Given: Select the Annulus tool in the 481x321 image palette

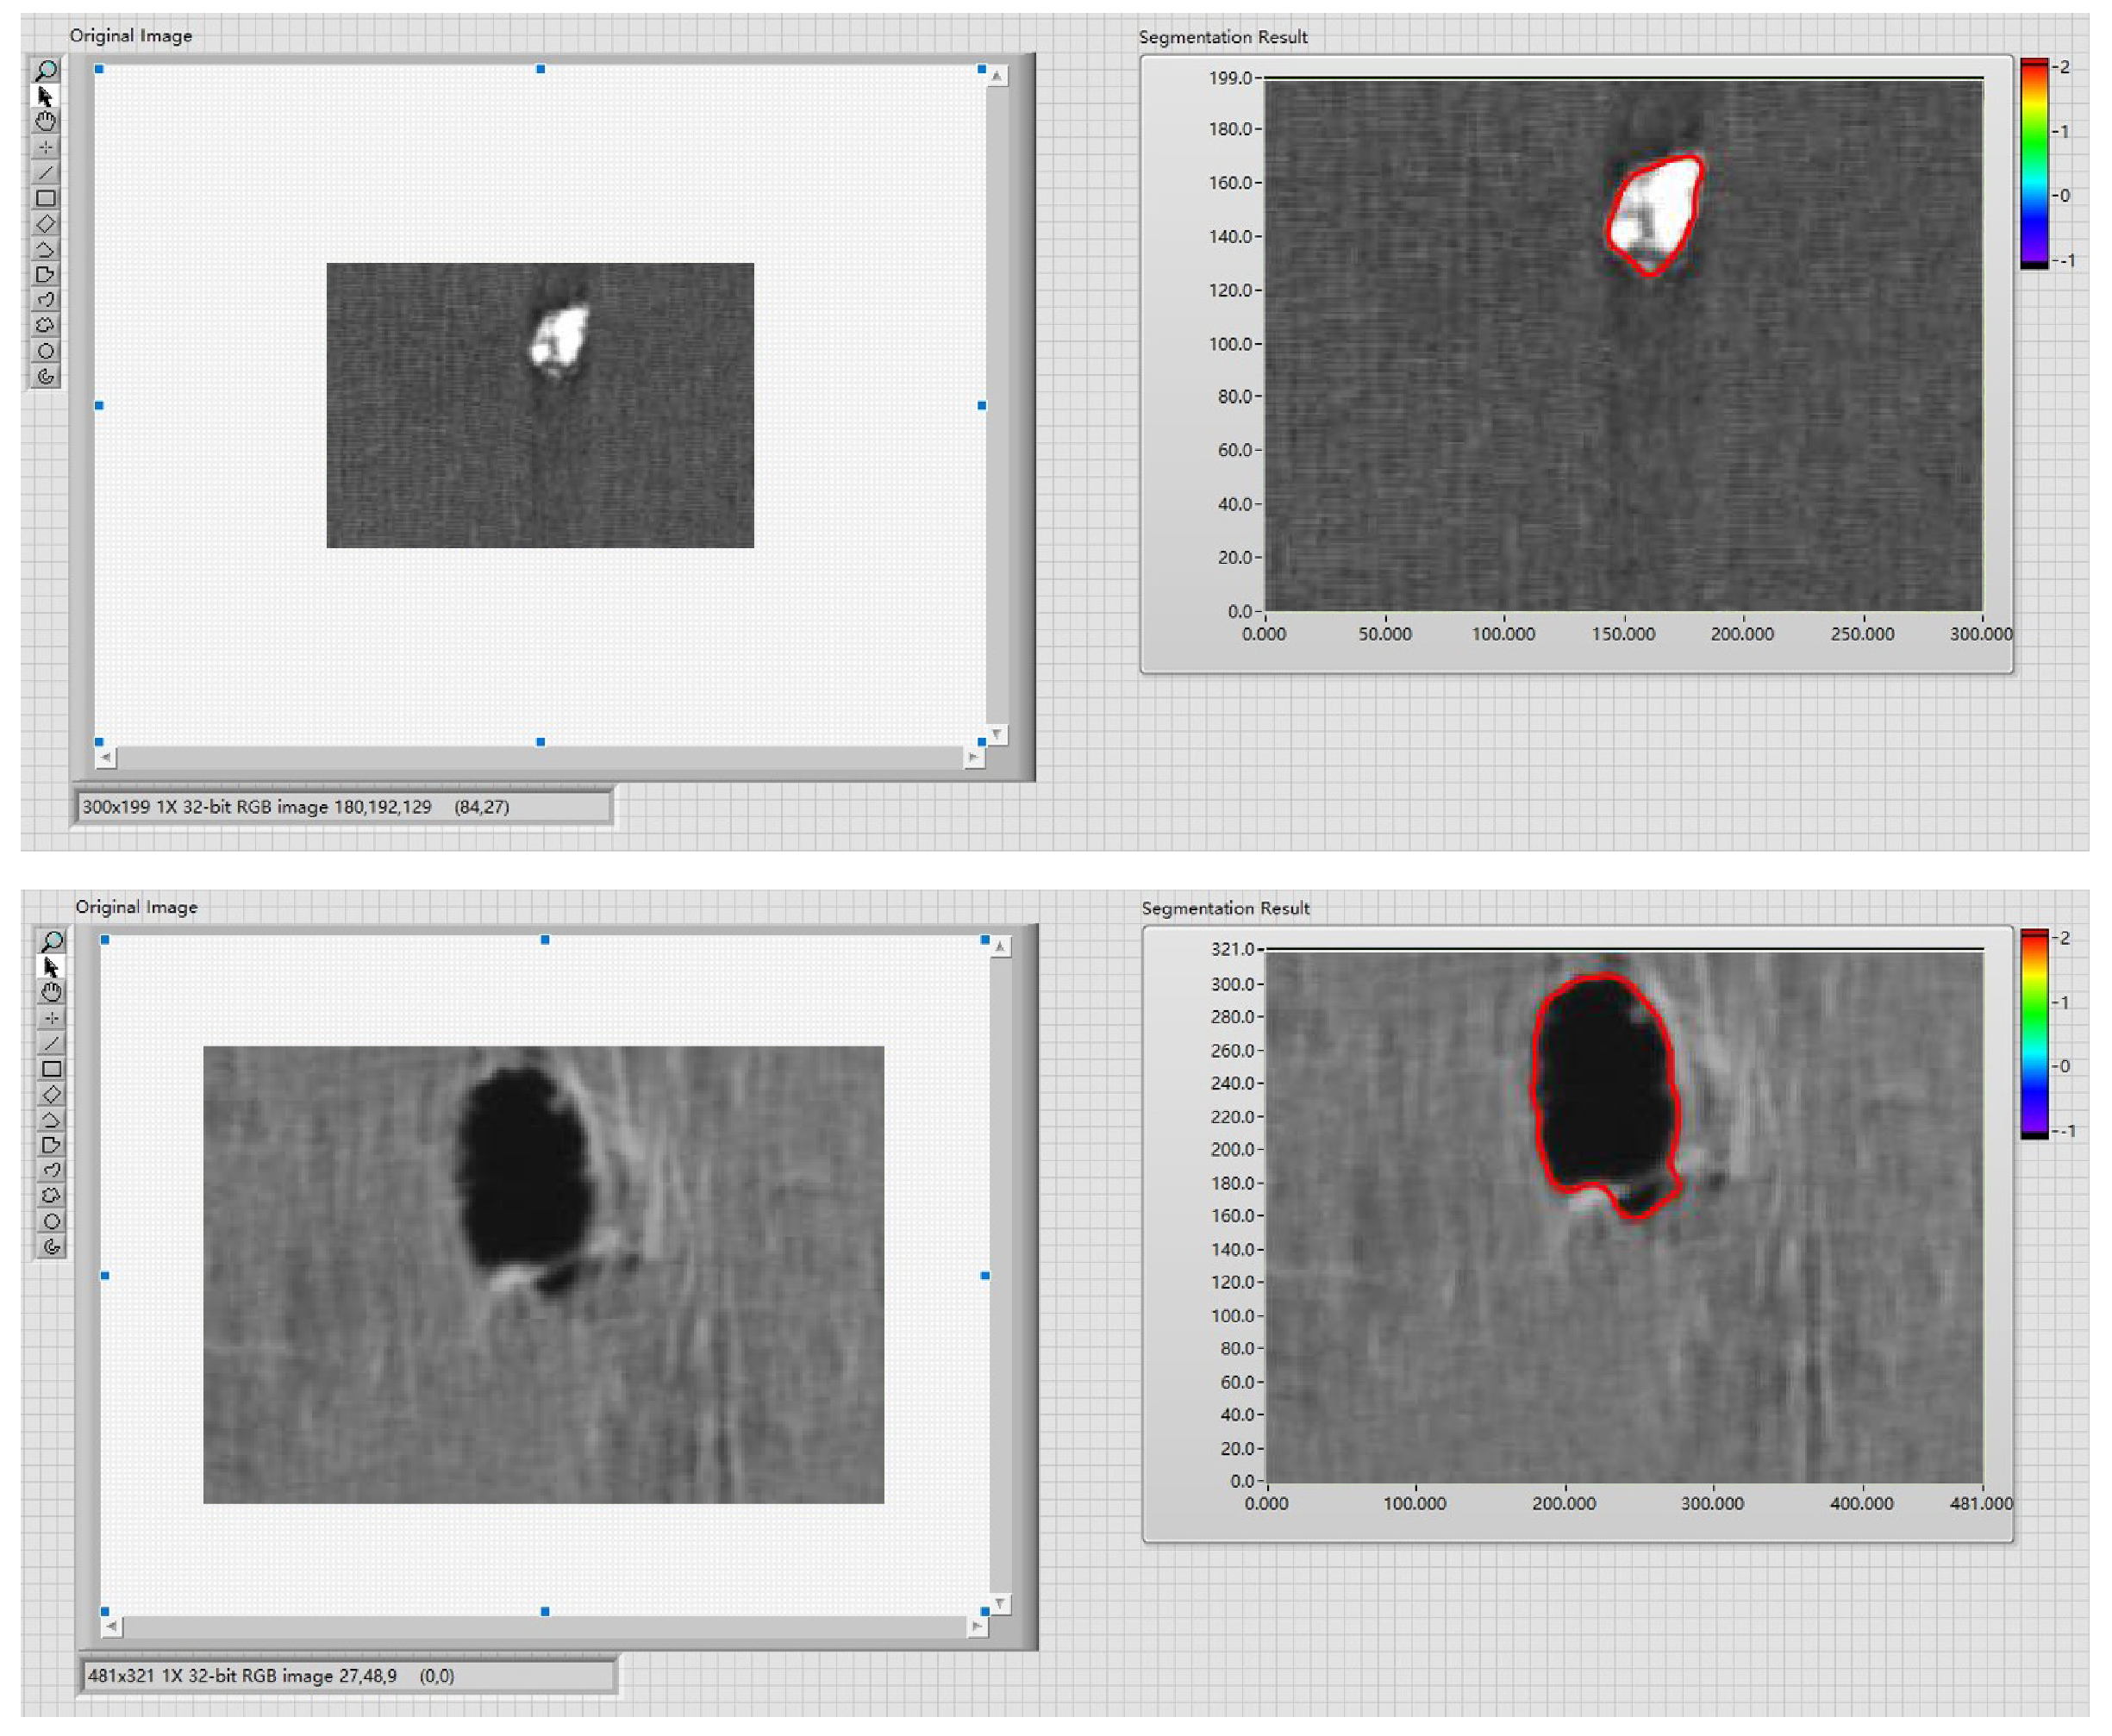Looking at the screenshot, I should pos(52,1247).
